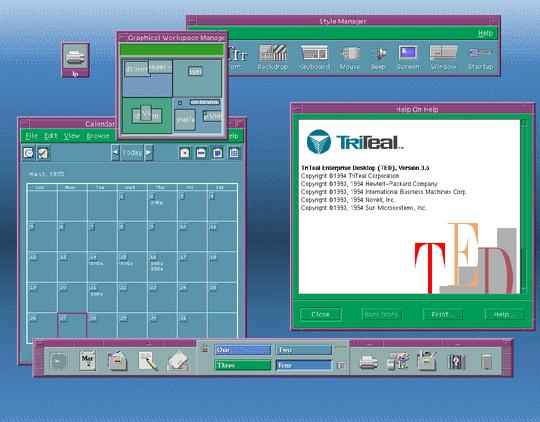Open the Calendar View menu
Viewport: 540px width, 422px height.
coord(72,136)
